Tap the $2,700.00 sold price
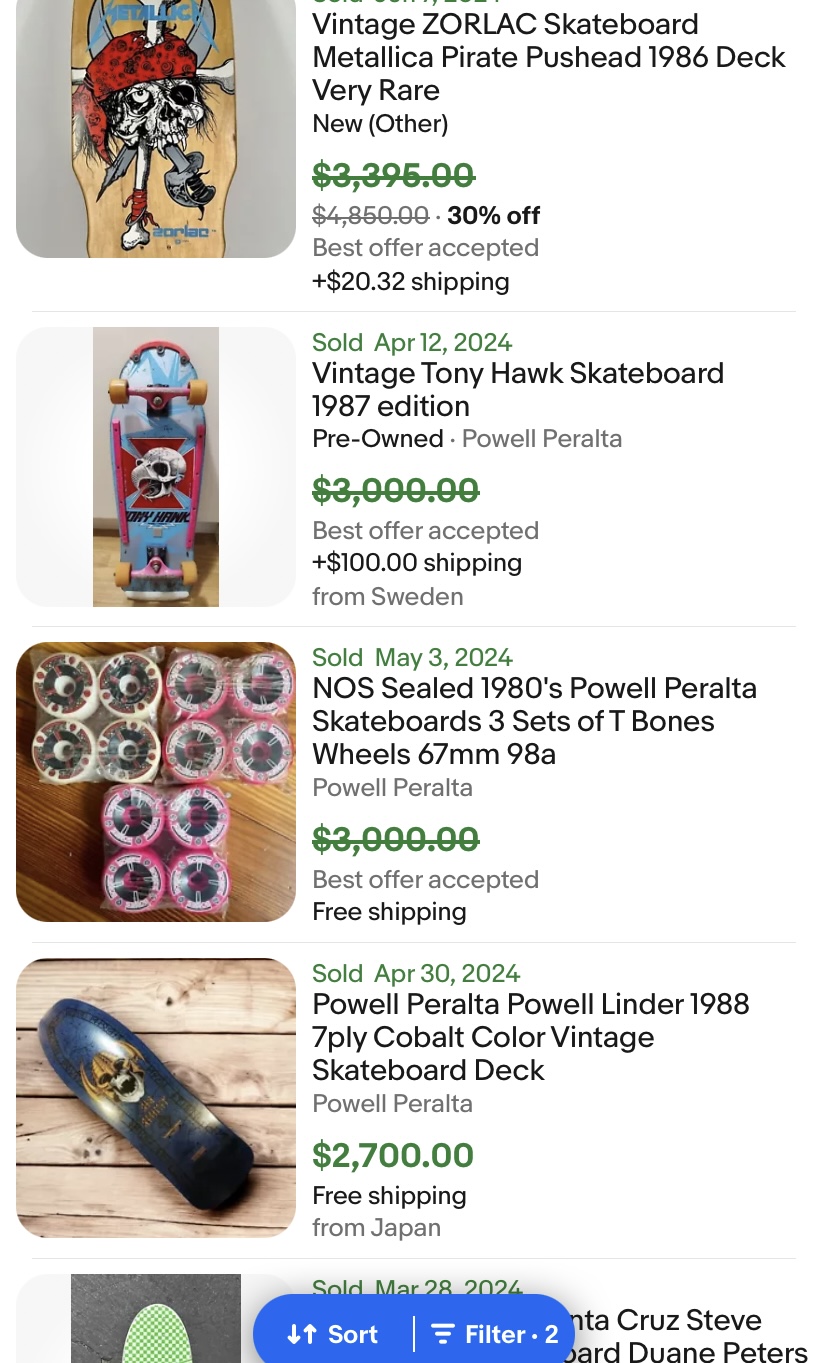The width and height of the screenshot is (828, 1363). pyautogui.click(x=393, y=1155)
